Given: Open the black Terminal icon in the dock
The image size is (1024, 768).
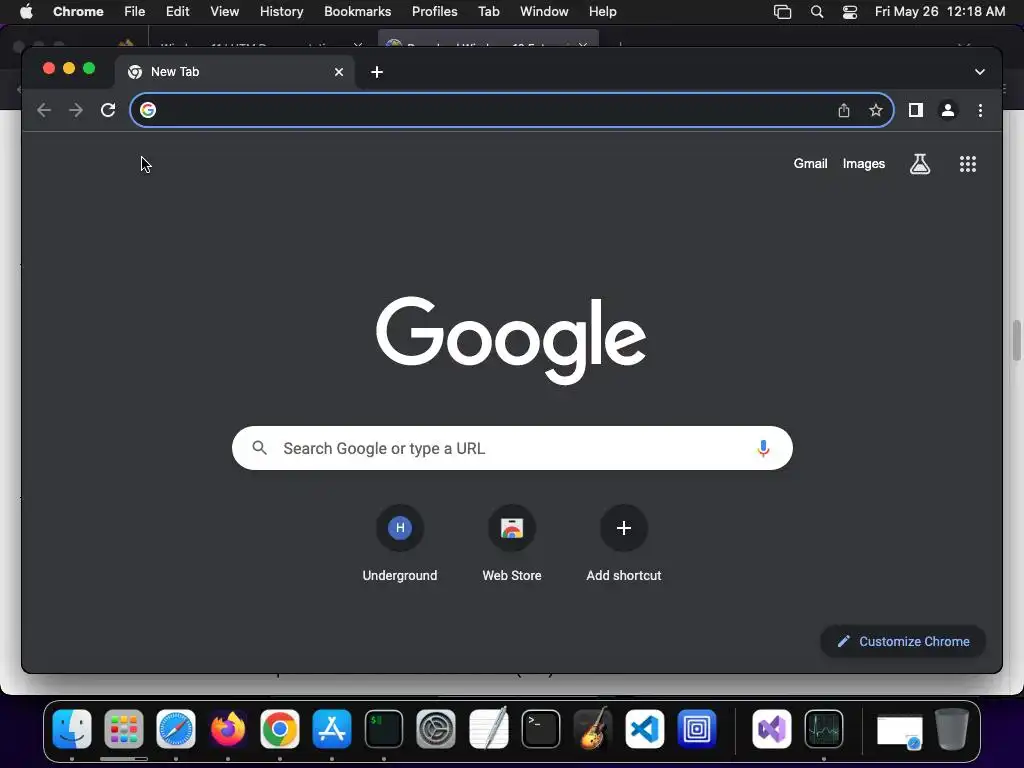Looking at the screenshot, I should click(x=541, y=729).
